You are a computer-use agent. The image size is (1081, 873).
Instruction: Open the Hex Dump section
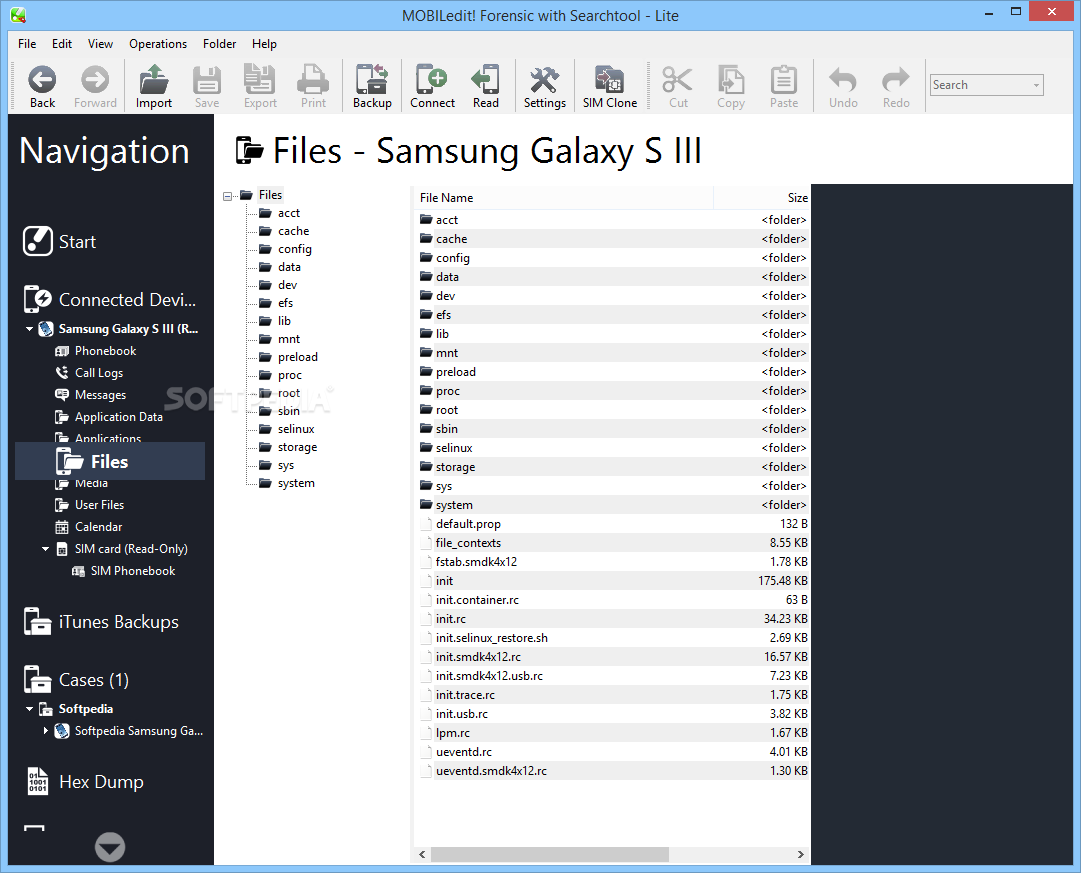point(85,781)
